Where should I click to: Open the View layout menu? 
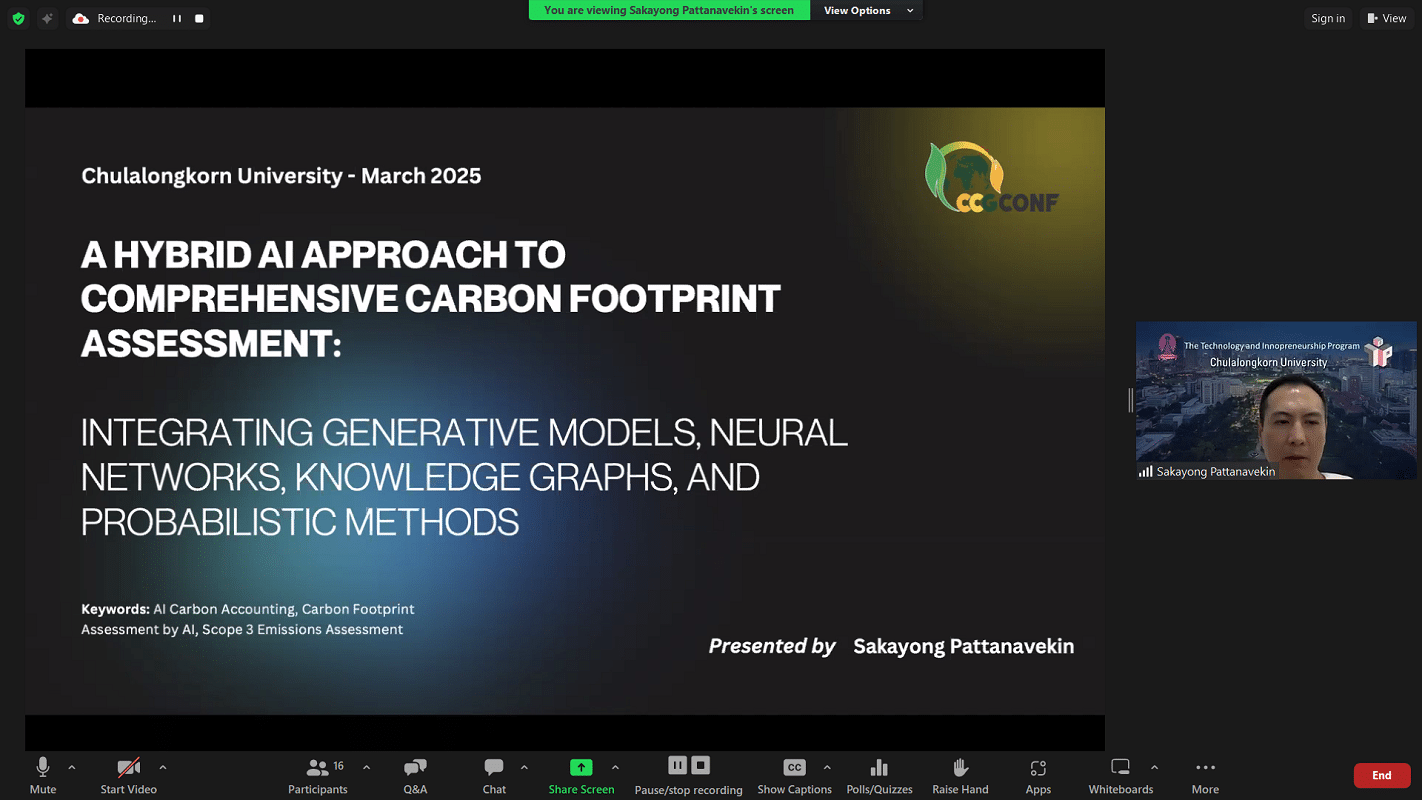pyautogui.click(x=1386, y=18)
